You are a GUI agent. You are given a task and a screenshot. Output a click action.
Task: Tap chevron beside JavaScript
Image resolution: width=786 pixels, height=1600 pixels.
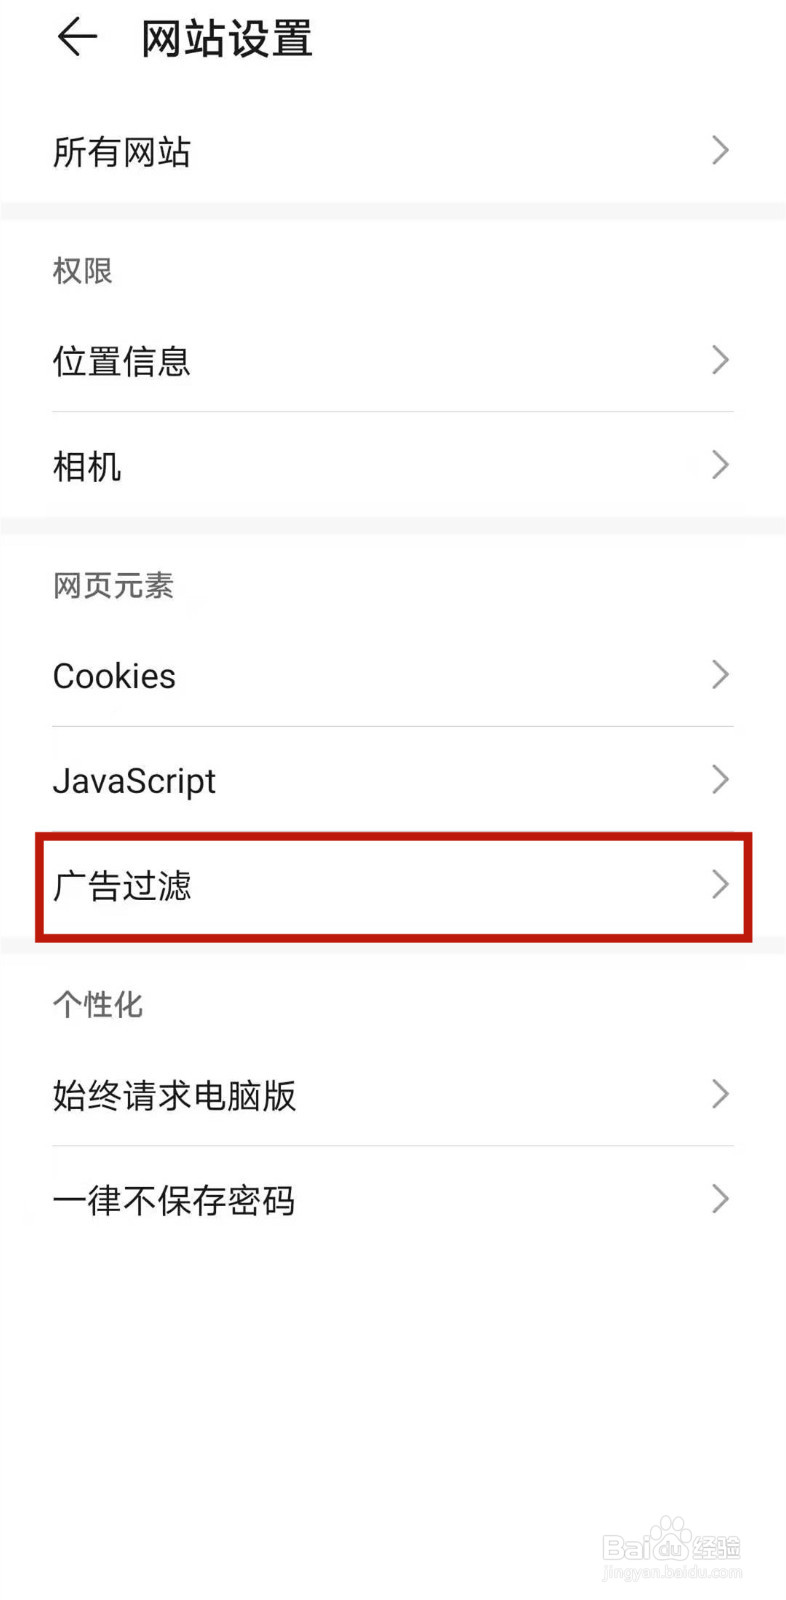tap(720, 780)
